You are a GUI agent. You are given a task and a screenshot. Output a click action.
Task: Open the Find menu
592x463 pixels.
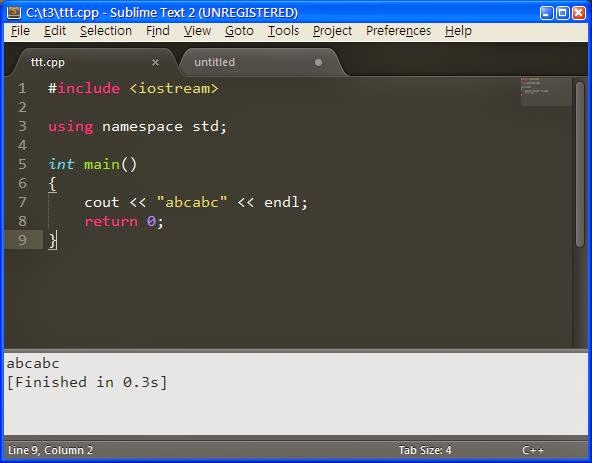point(157,31)
